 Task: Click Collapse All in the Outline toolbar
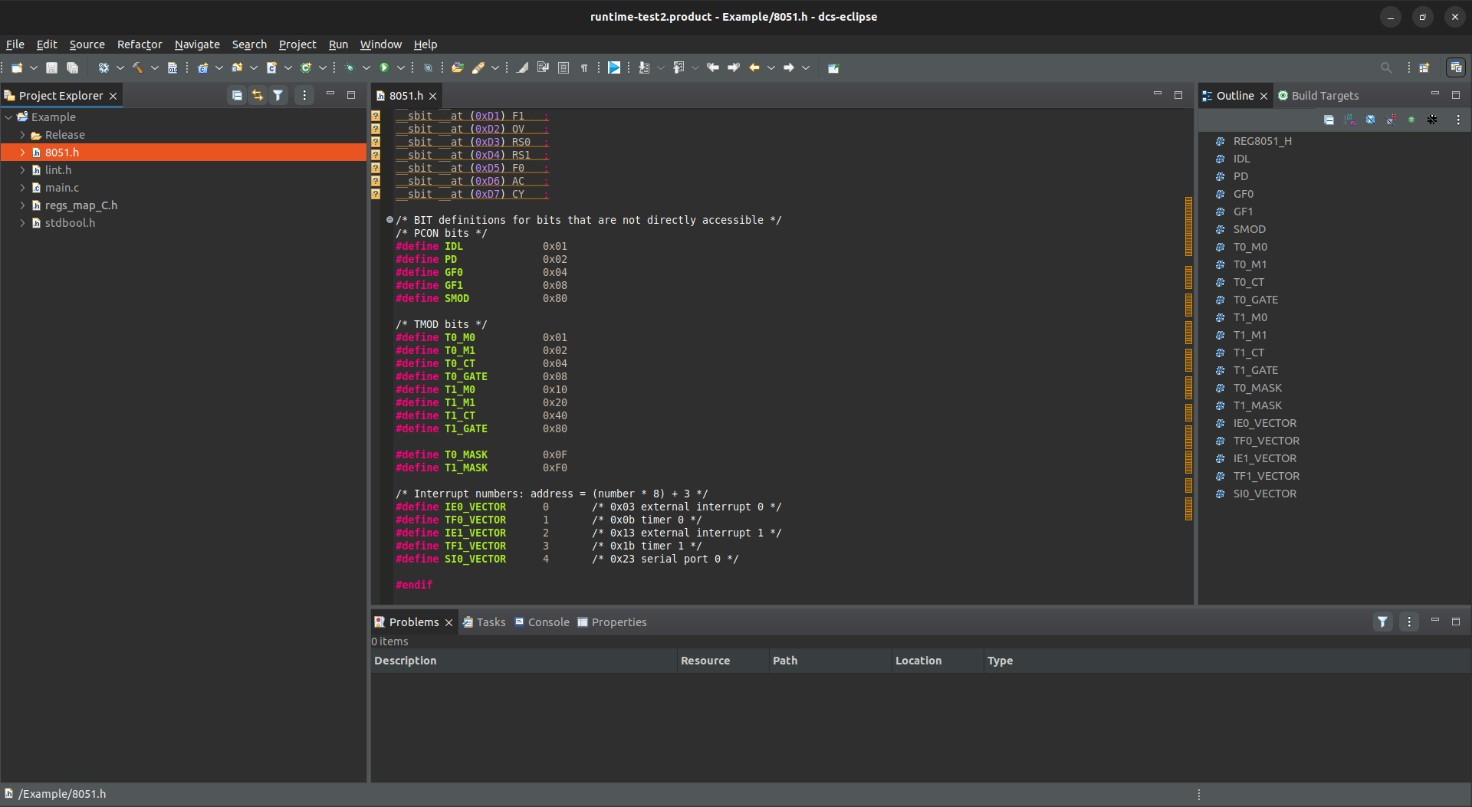click(1329, 119)
